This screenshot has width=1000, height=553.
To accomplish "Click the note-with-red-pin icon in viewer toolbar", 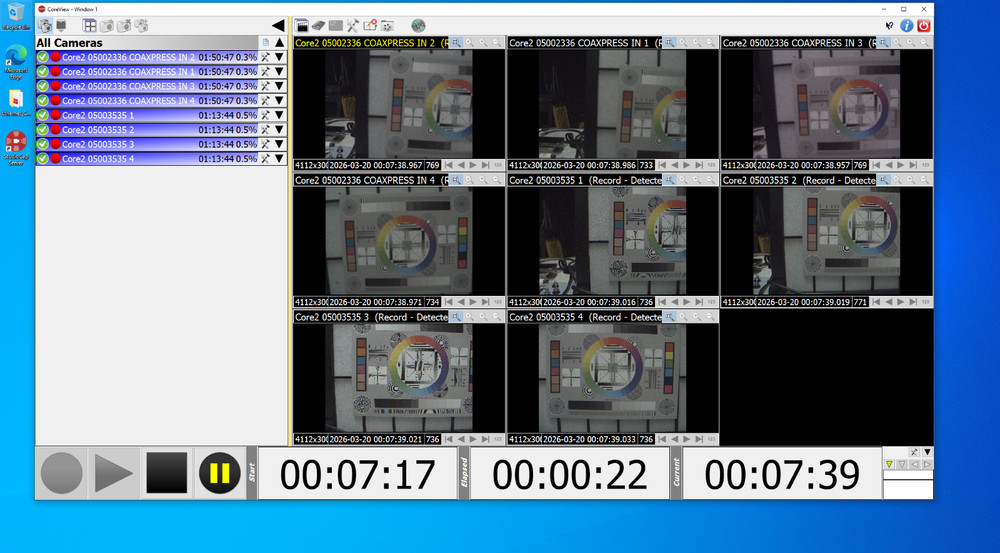I will point(370,26).
